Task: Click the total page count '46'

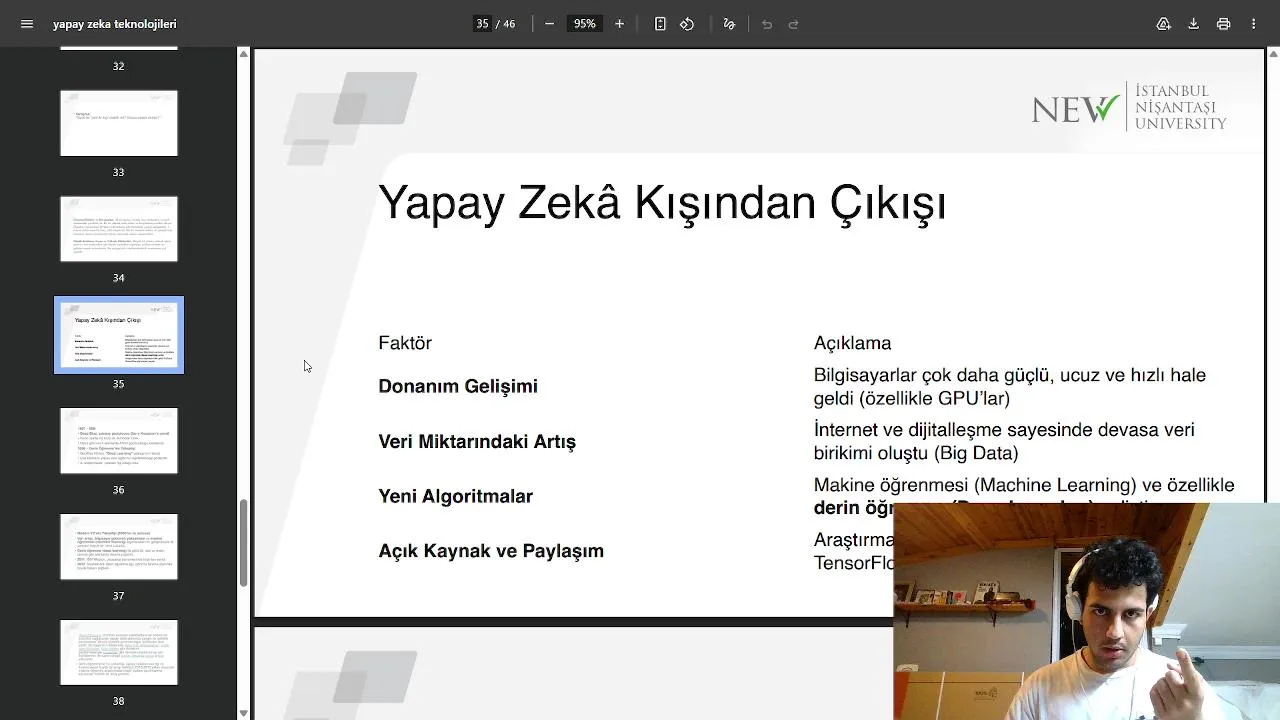Action: (x=509, y=24)
